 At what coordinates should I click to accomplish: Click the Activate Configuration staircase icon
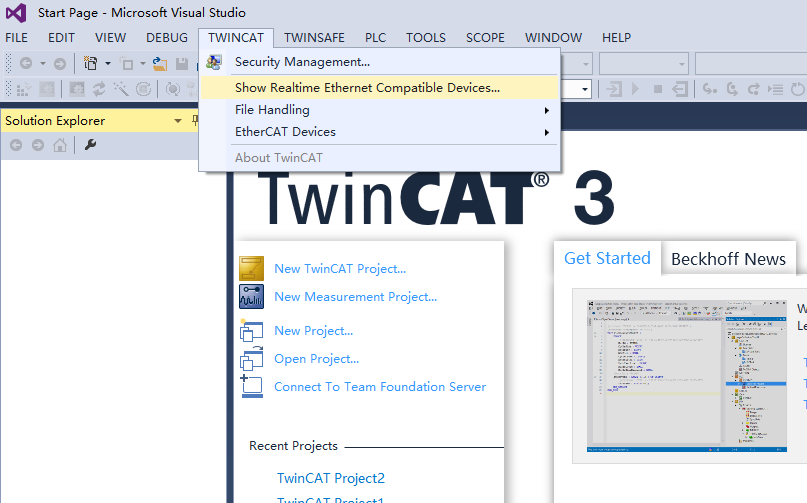(x=23, y=90)
